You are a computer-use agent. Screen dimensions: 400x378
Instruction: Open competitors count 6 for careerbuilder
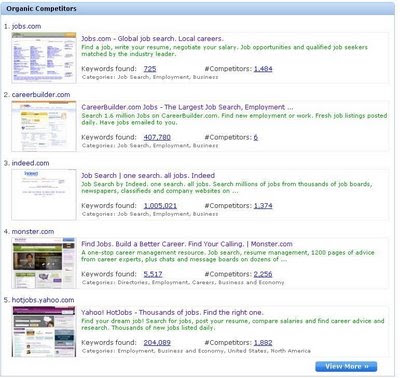(256, 137)
